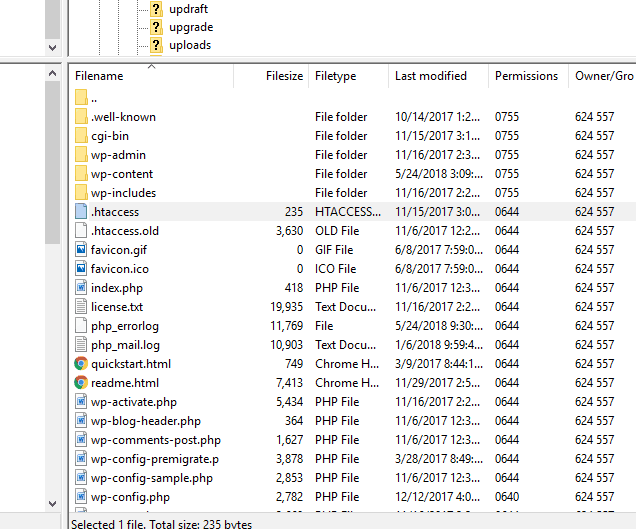
Task: Click the 5/24/2018 3:09 date of wp-content
Action: (x=439, y=174)
